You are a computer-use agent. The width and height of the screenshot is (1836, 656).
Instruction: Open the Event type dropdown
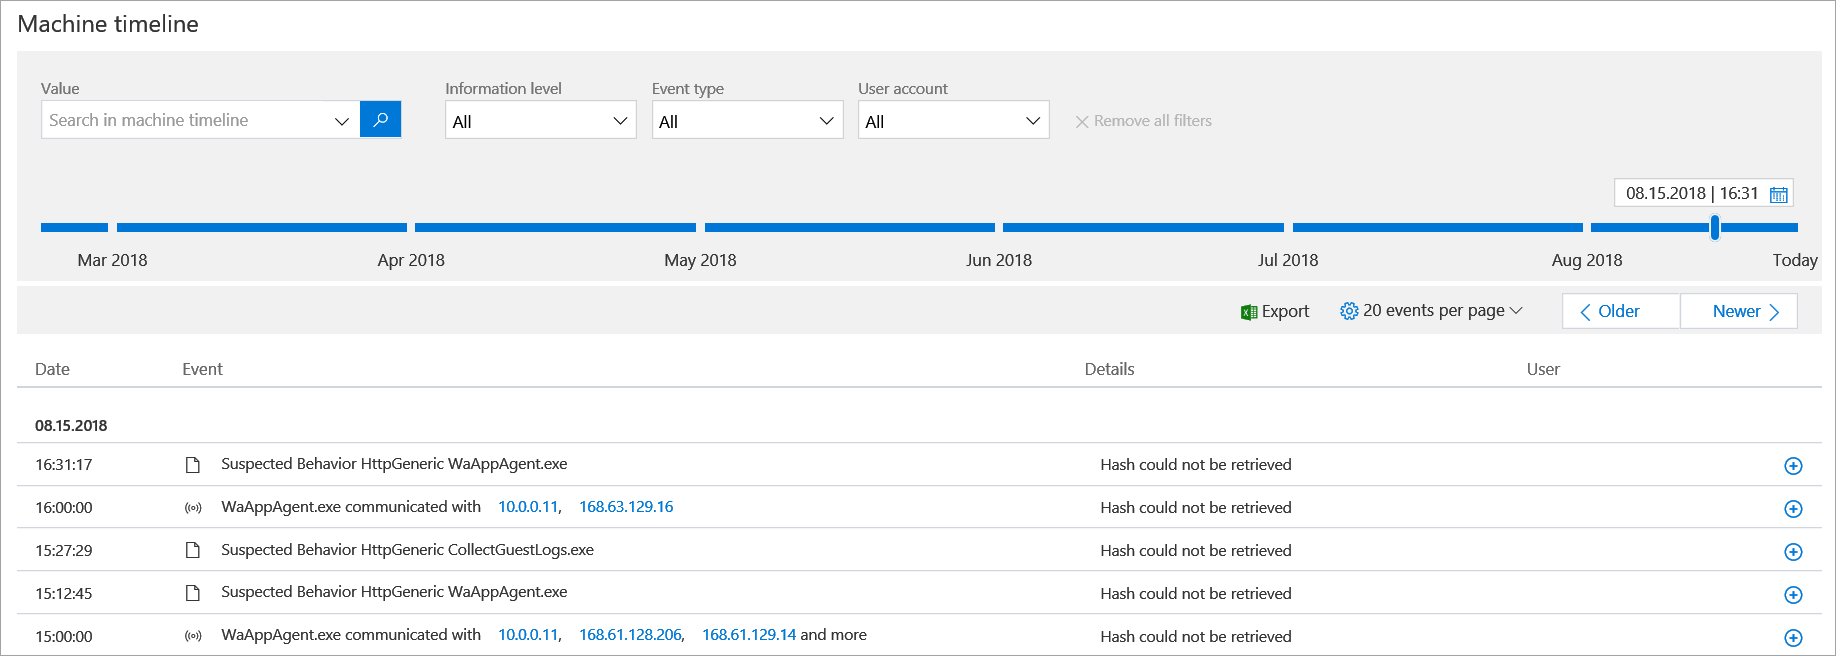(x=747, y=121)
